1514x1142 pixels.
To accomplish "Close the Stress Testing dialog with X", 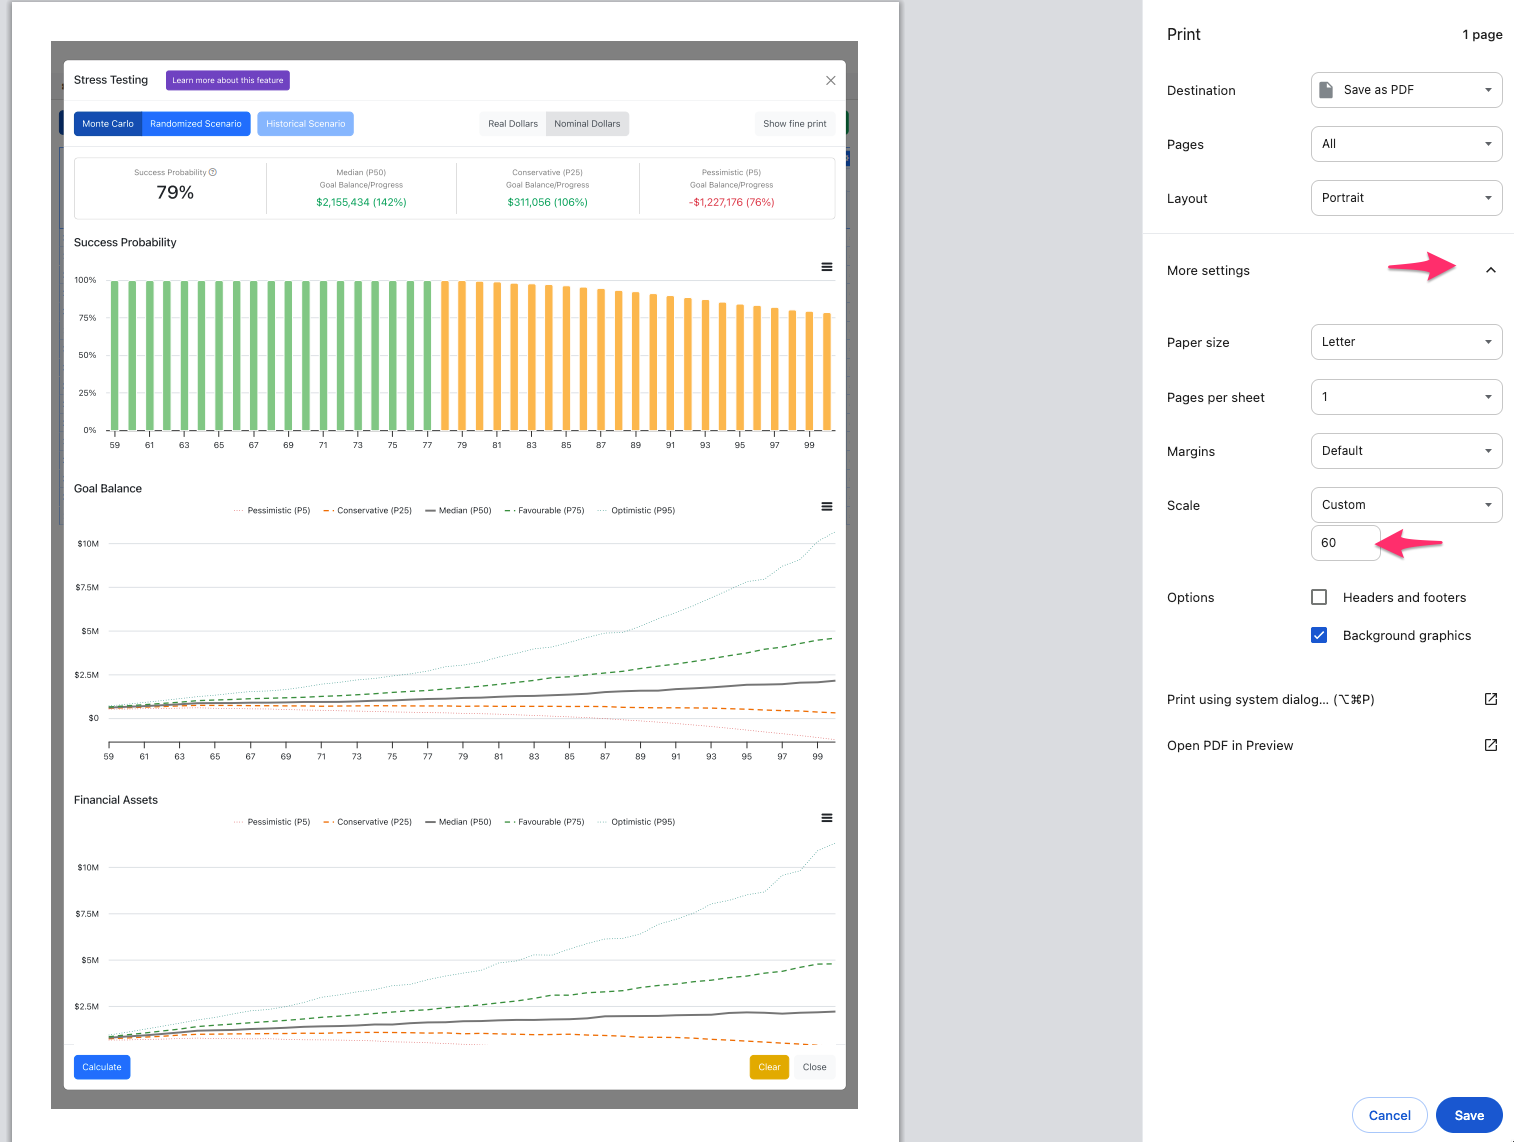I will pos(830,80).
